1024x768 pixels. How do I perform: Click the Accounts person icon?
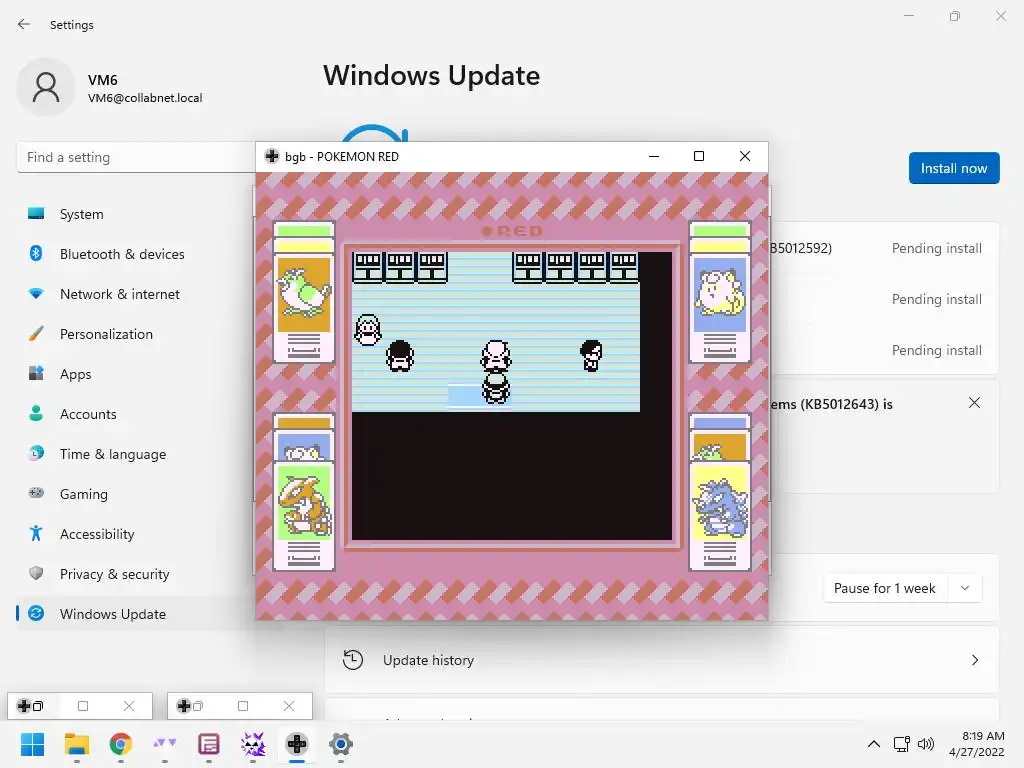[36, 413]
